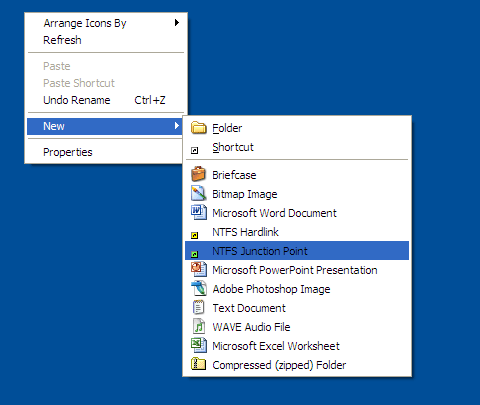Click the Microsoft Word Document icon

199,212
